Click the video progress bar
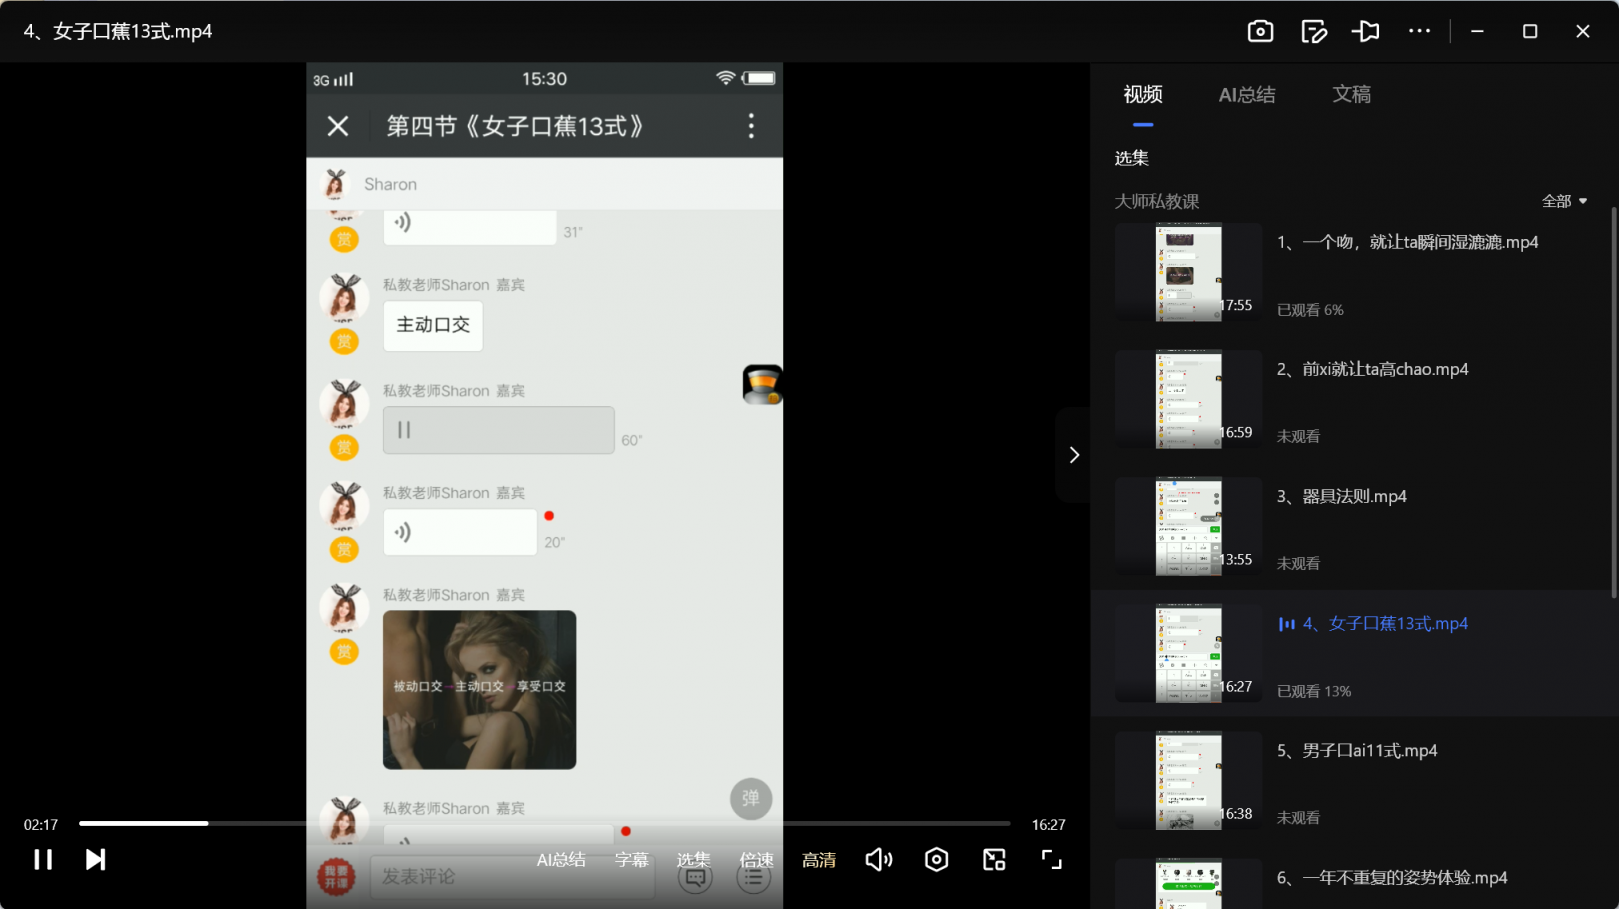Screen dimensions: 1619x909 pos(544,823)
